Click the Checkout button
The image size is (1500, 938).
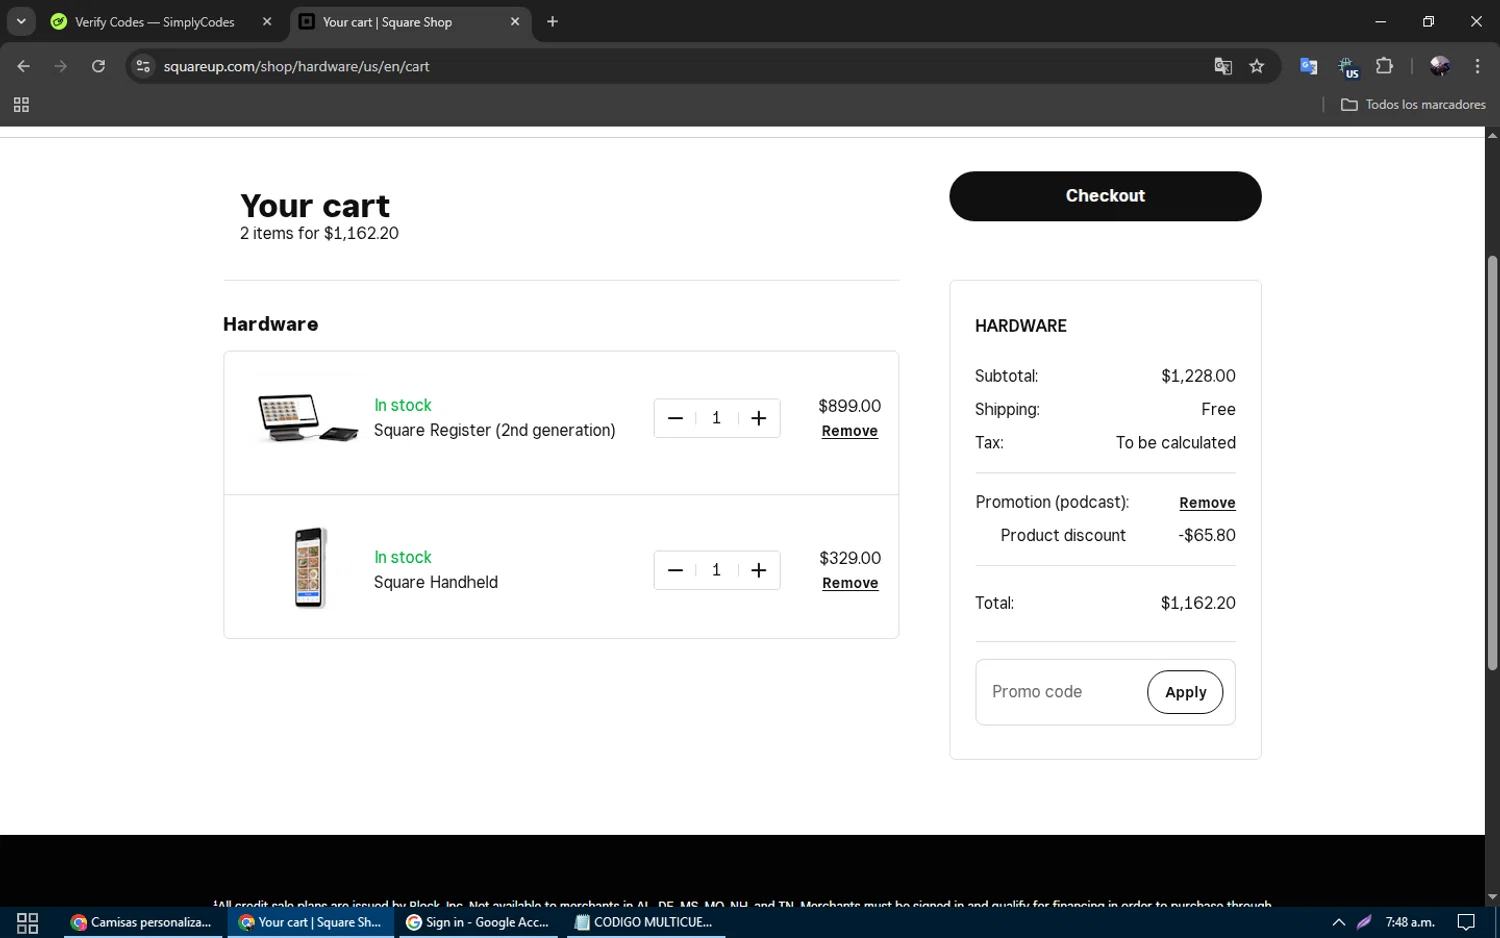coord(1105,196)
